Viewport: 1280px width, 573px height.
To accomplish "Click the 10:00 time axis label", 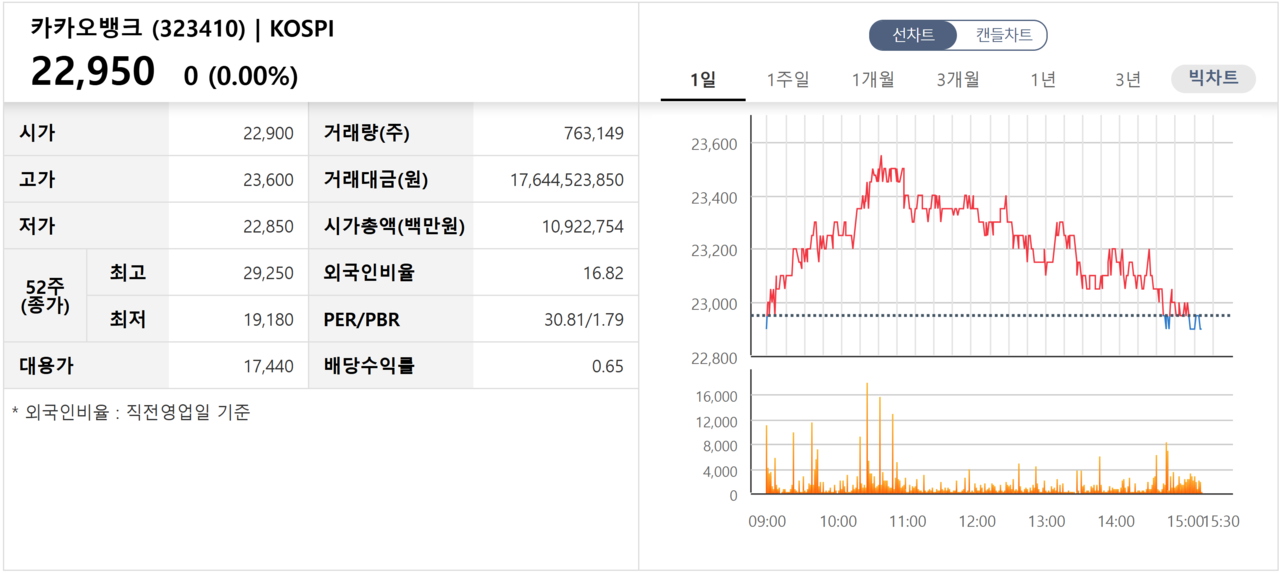I will (x=838, y=521).
